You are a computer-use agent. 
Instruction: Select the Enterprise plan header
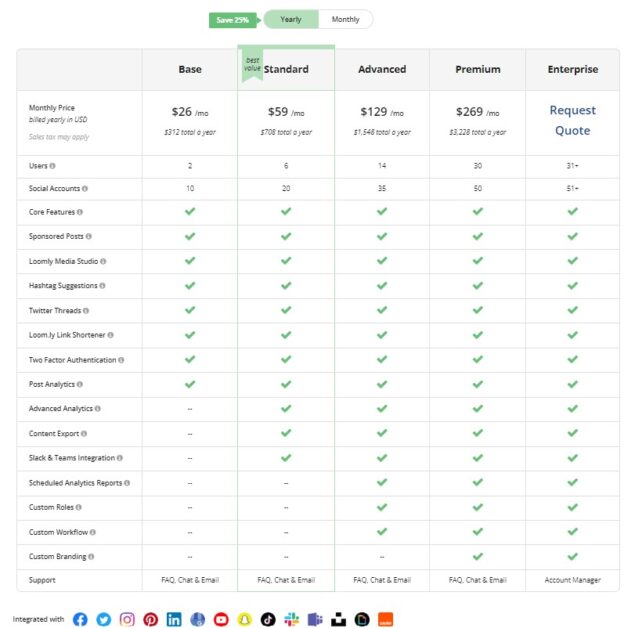pyautogui.click(x=573, y=69)
